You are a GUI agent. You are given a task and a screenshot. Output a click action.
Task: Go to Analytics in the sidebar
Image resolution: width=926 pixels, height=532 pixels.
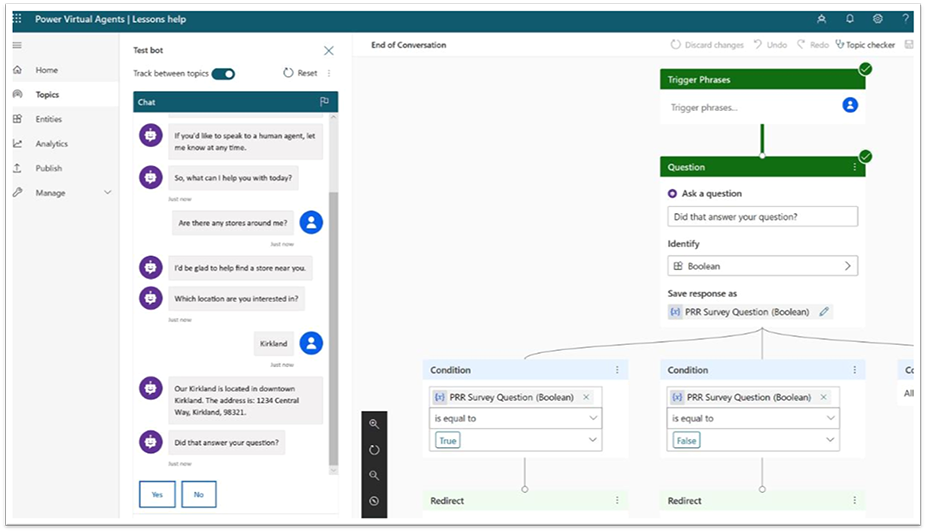tap(52, 144)
